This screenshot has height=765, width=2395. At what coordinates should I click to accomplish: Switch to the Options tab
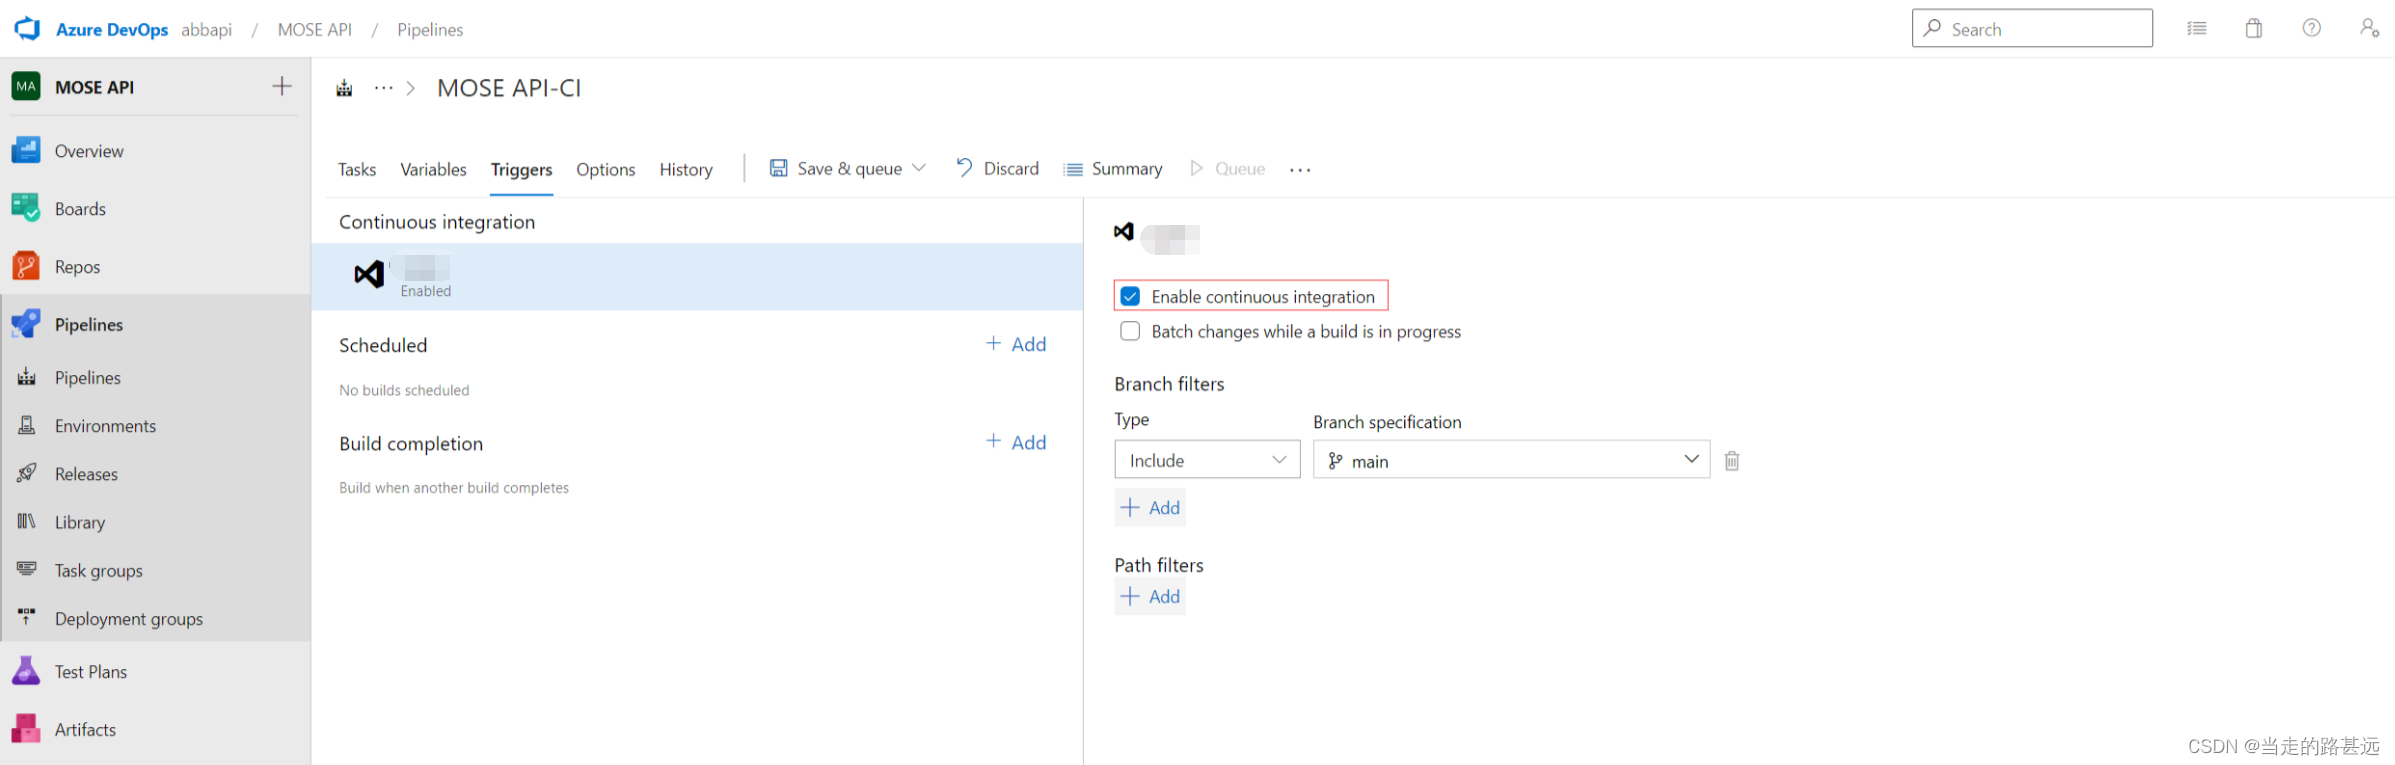[x=605, y=169]
